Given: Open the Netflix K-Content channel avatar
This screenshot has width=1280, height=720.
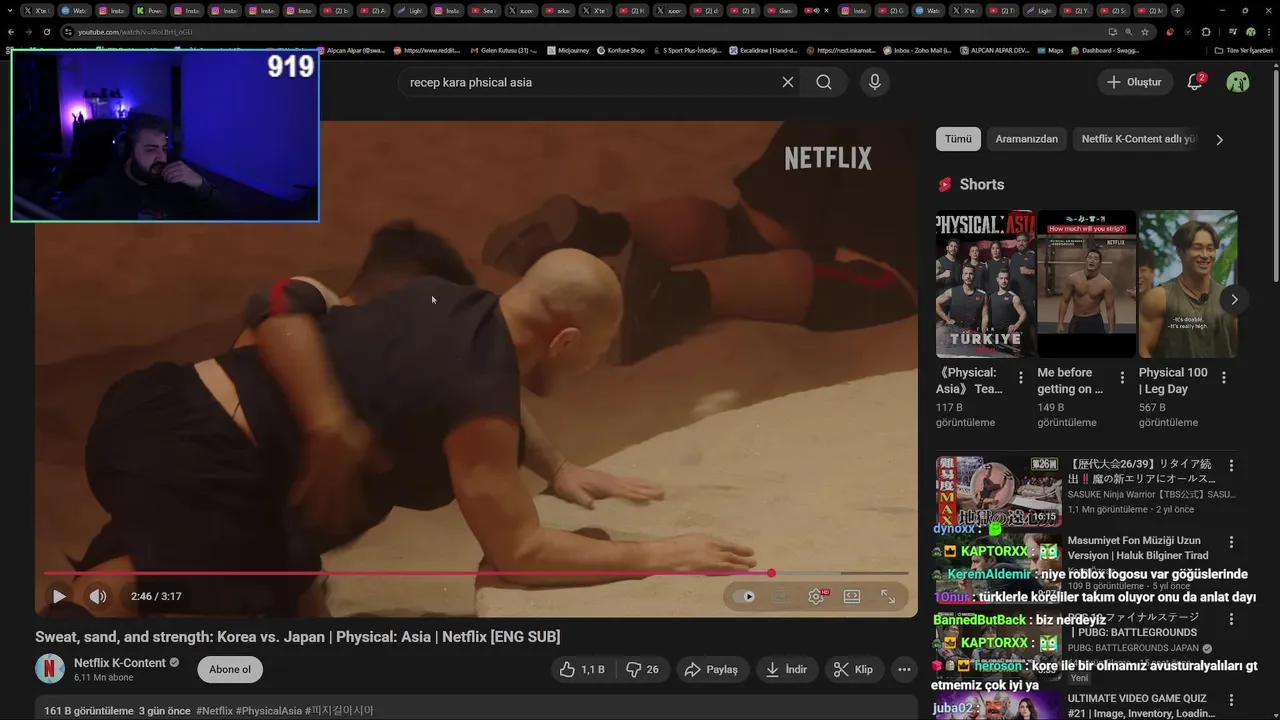Looking at the screenshot, I should (x=50, y=669).
